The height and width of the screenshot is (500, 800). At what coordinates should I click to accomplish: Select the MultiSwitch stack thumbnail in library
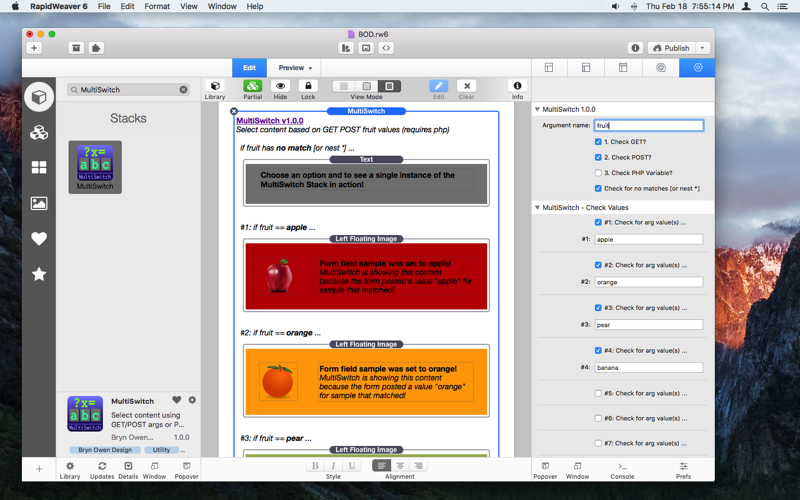[x=95, y=167]
